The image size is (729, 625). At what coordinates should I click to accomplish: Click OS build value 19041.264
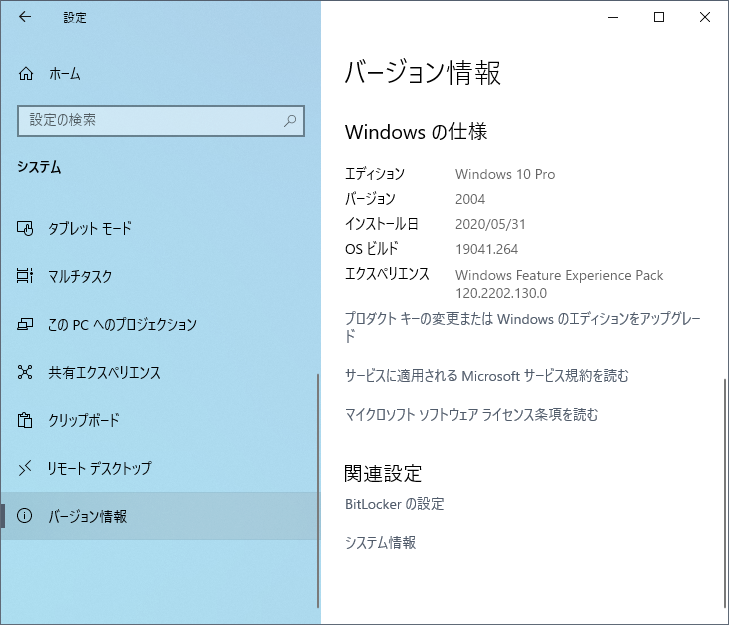(x=486, y=250)
